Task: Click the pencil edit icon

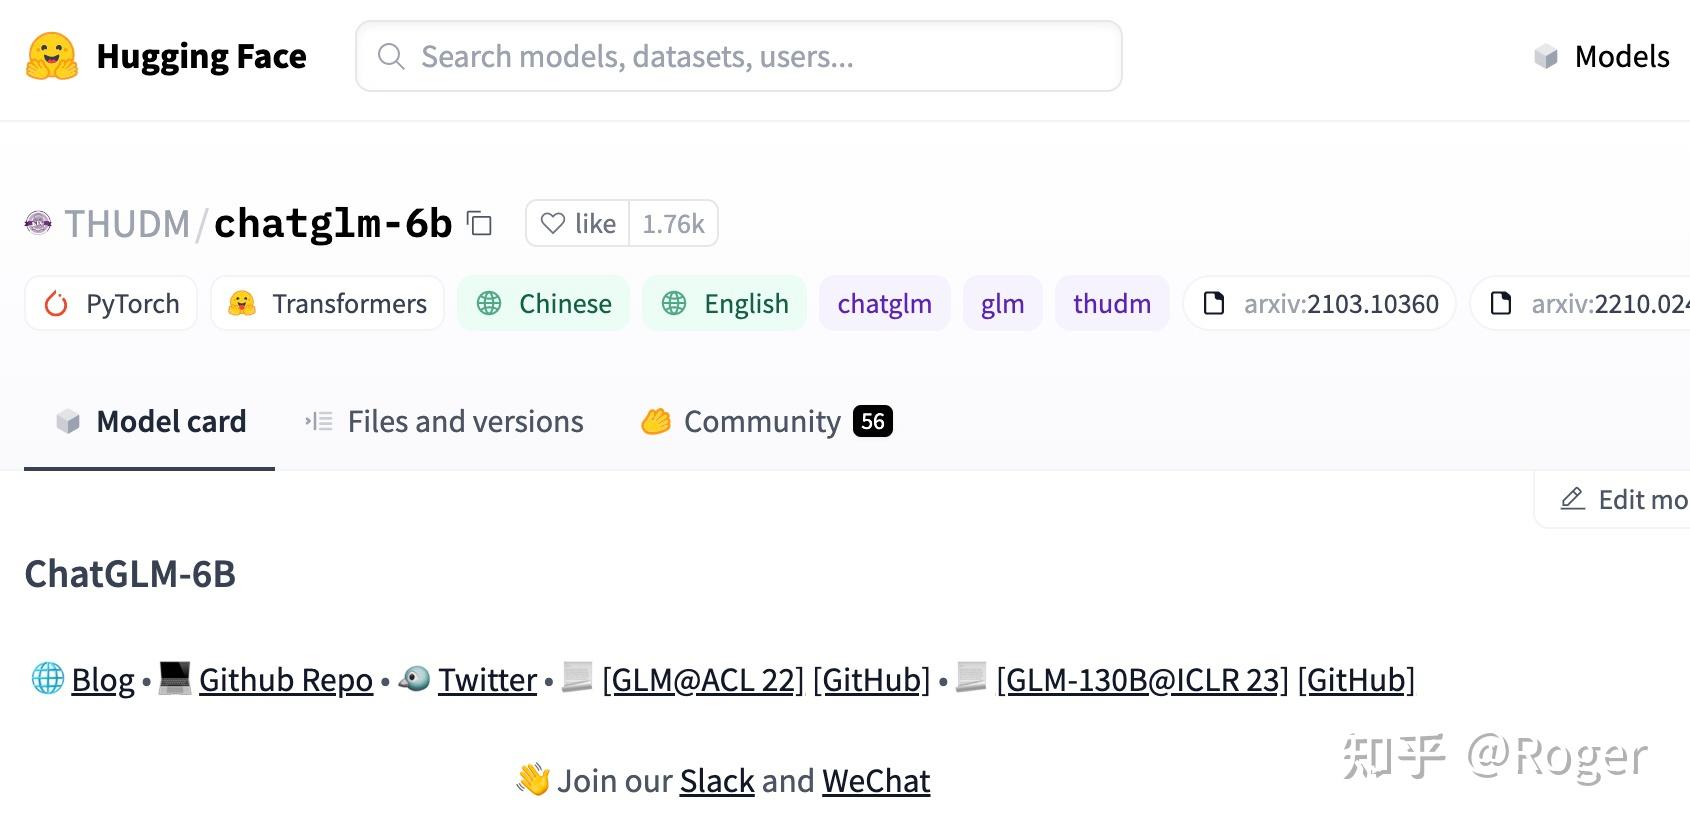Action: 1572,499
